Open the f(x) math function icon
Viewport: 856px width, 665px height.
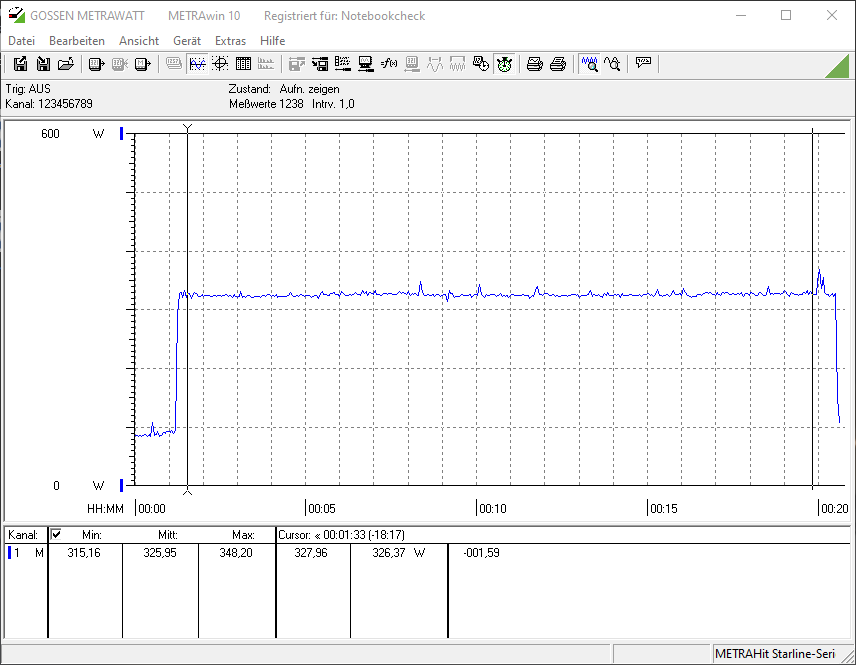(389, 64)
